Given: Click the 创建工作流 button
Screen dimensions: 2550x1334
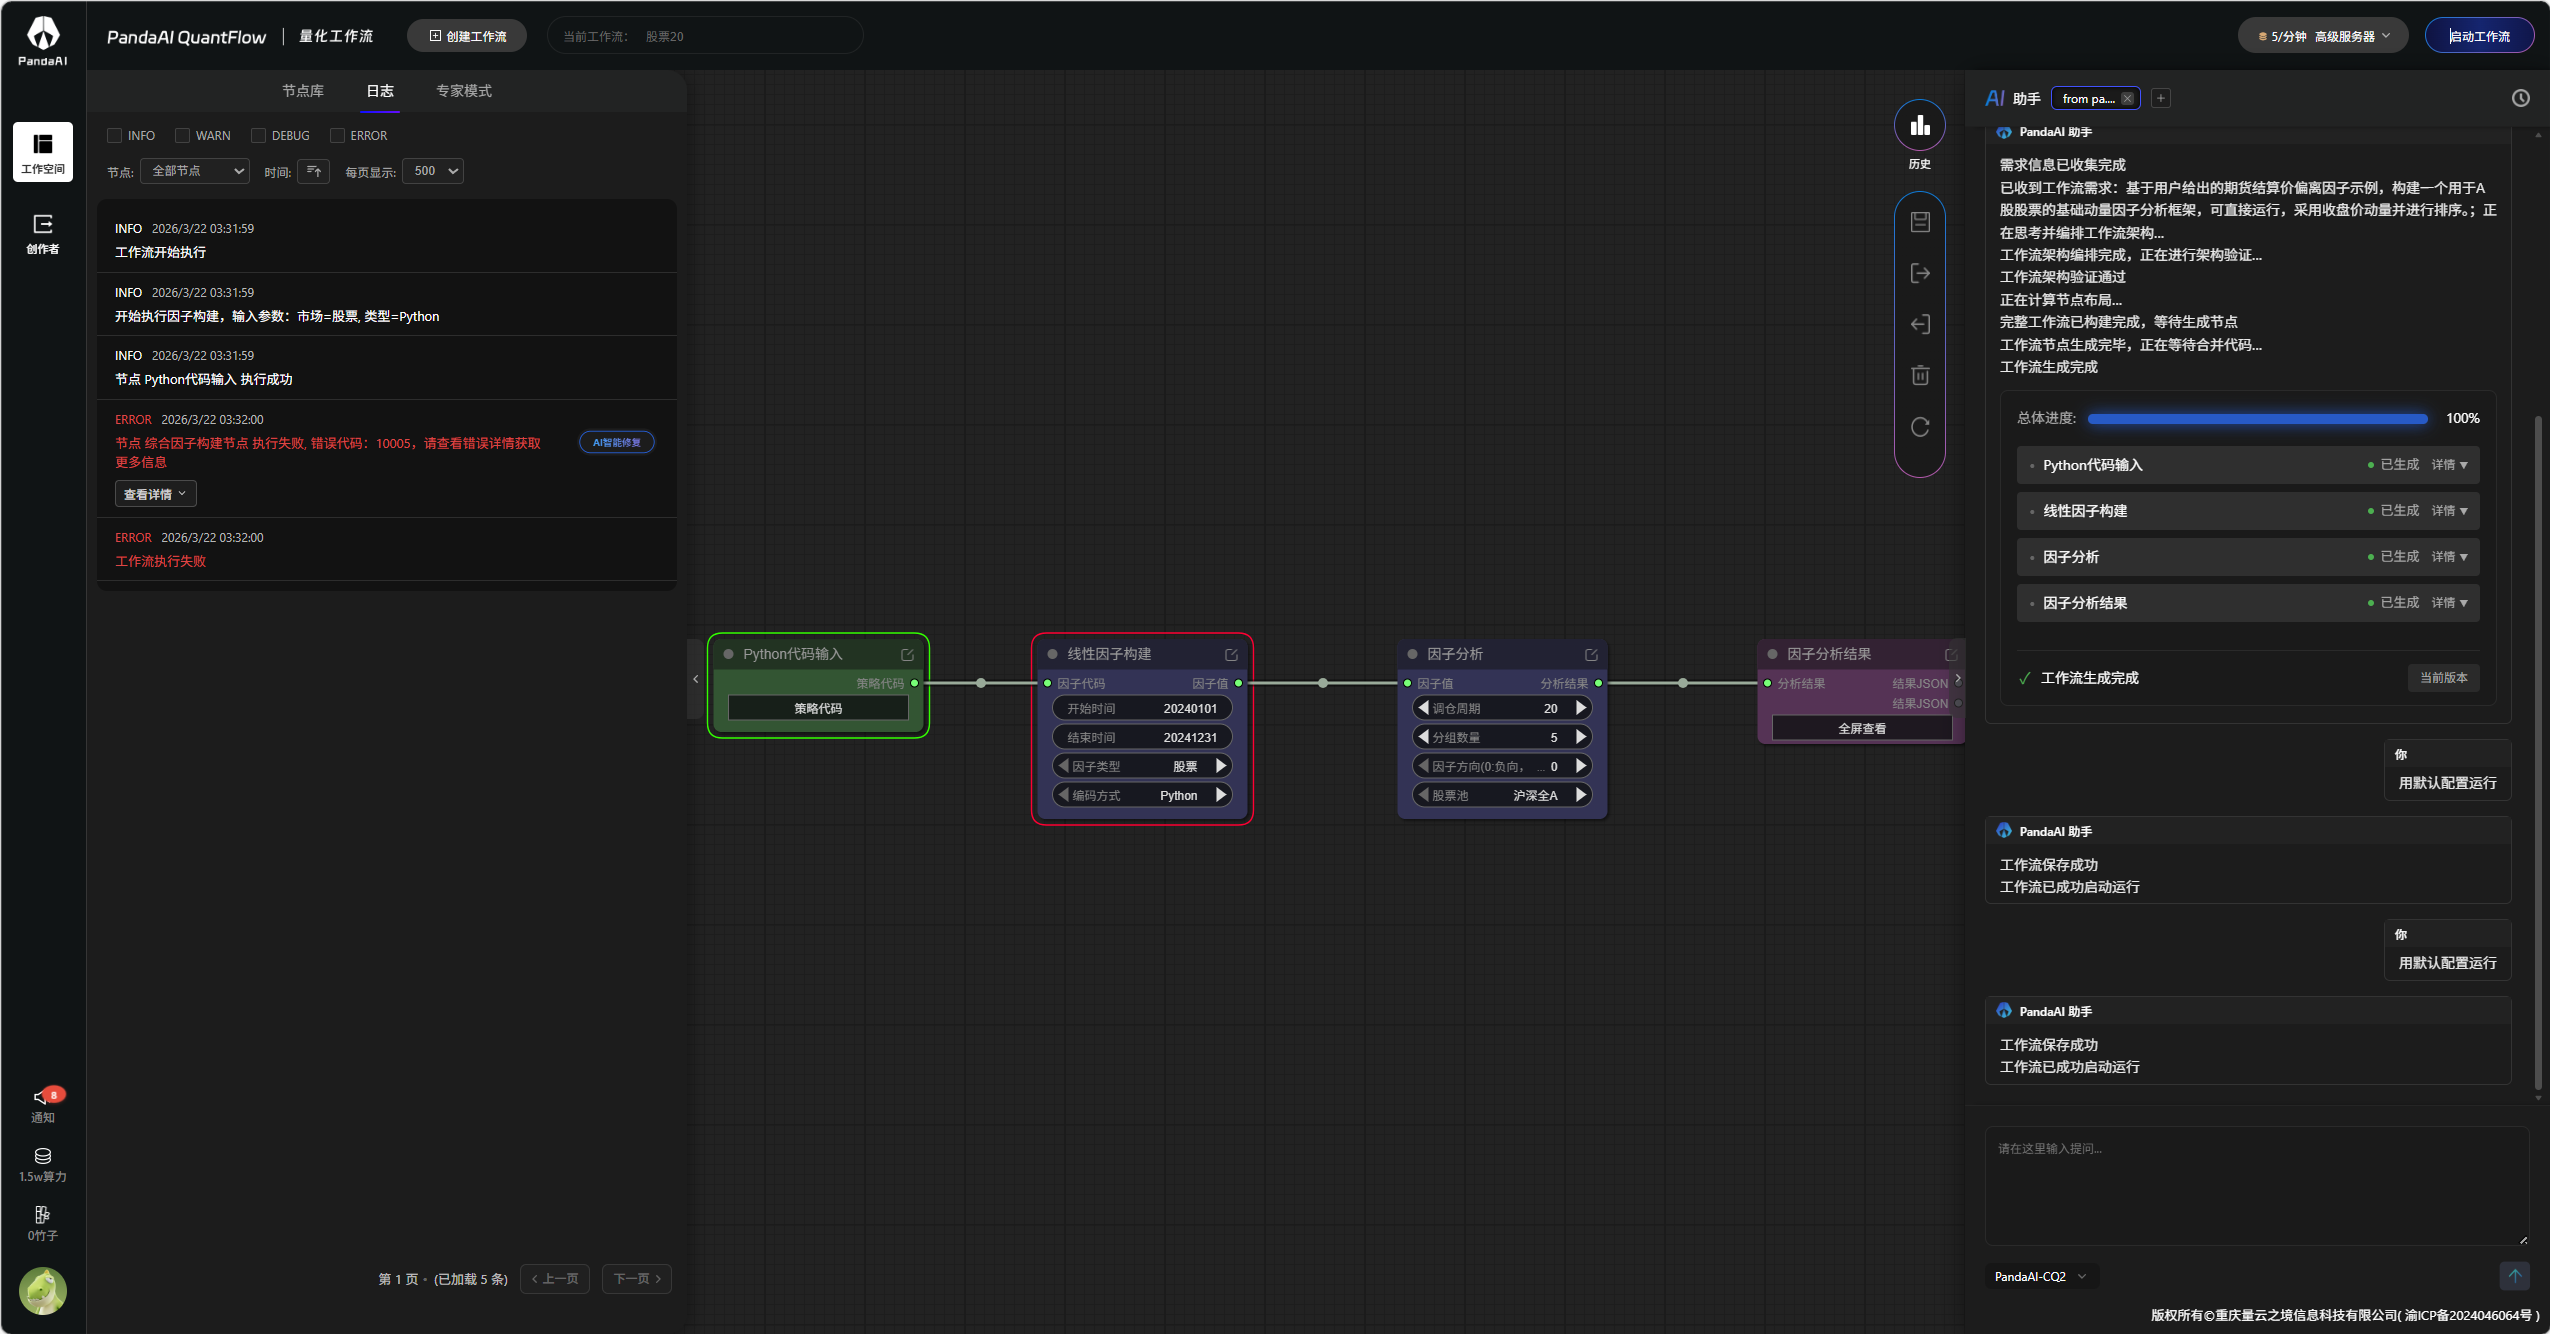Looking at the screenshot, I should pyautogui.click(x=467, y=36).
